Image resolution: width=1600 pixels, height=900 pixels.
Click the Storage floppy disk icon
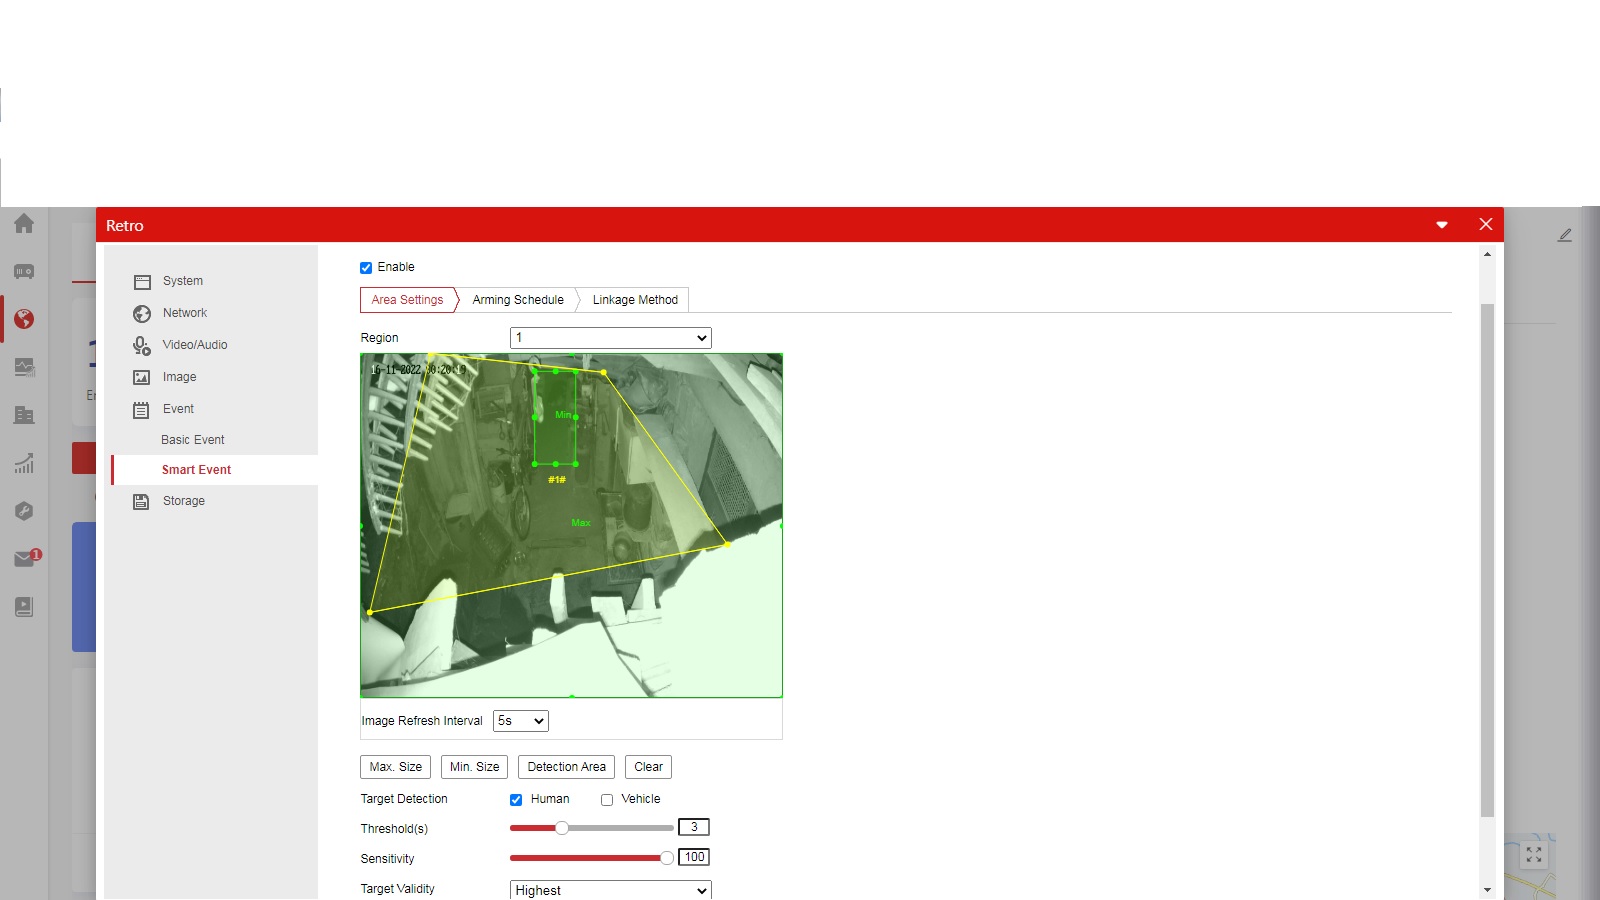coord(142,502)
